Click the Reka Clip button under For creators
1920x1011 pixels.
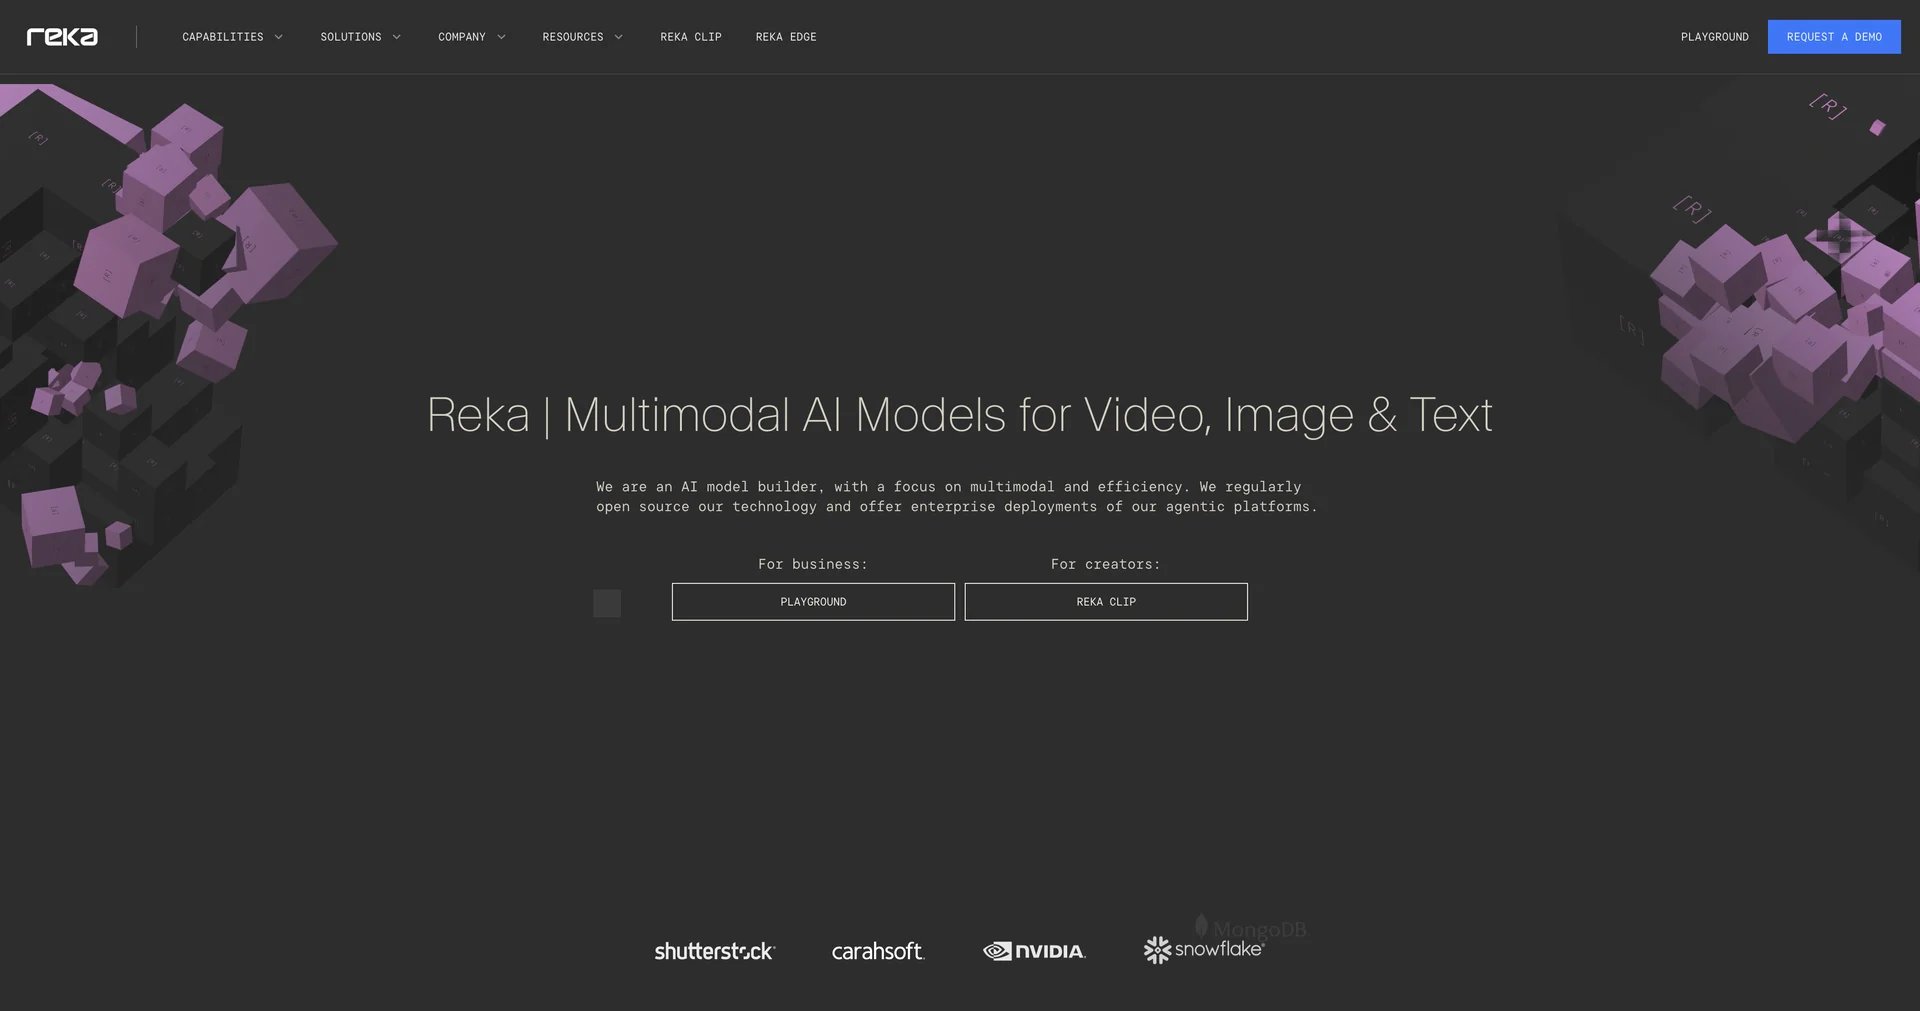coord(1106,602)
